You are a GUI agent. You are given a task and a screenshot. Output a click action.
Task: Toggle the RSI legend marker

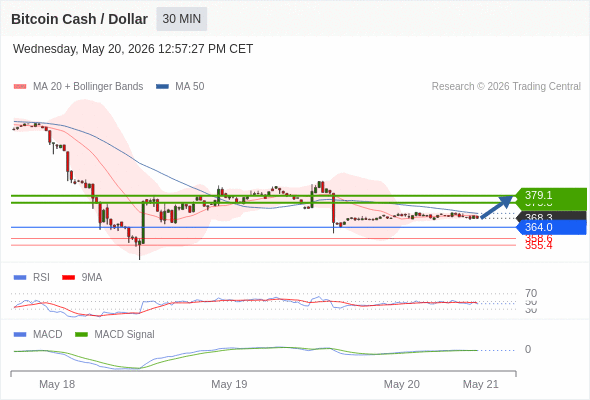(20, 278)
